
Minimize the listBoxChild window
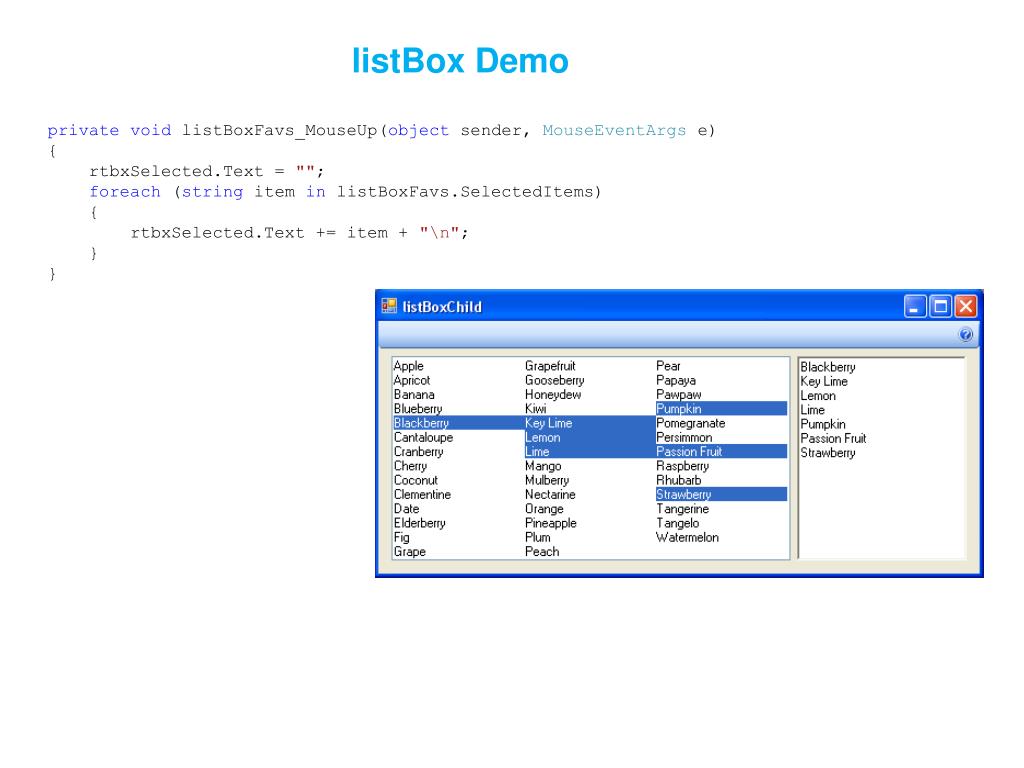[x=915, y=306]
